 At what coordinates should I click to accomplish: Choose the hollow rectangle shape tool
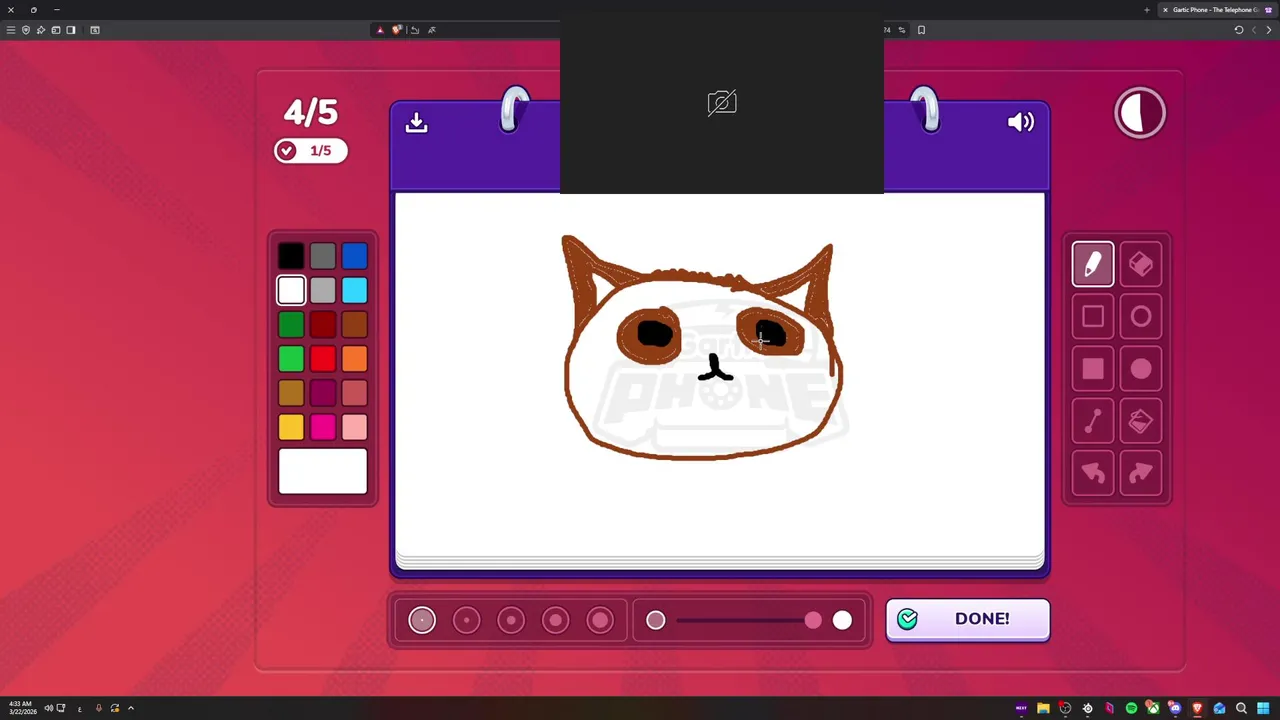coord(1093,317)
